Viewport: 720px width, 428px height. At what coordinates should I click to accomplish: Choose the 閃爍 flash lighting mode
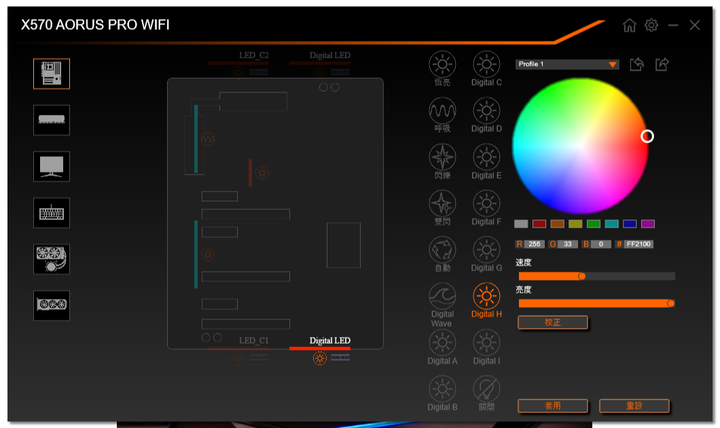click(x=442, y=161)
